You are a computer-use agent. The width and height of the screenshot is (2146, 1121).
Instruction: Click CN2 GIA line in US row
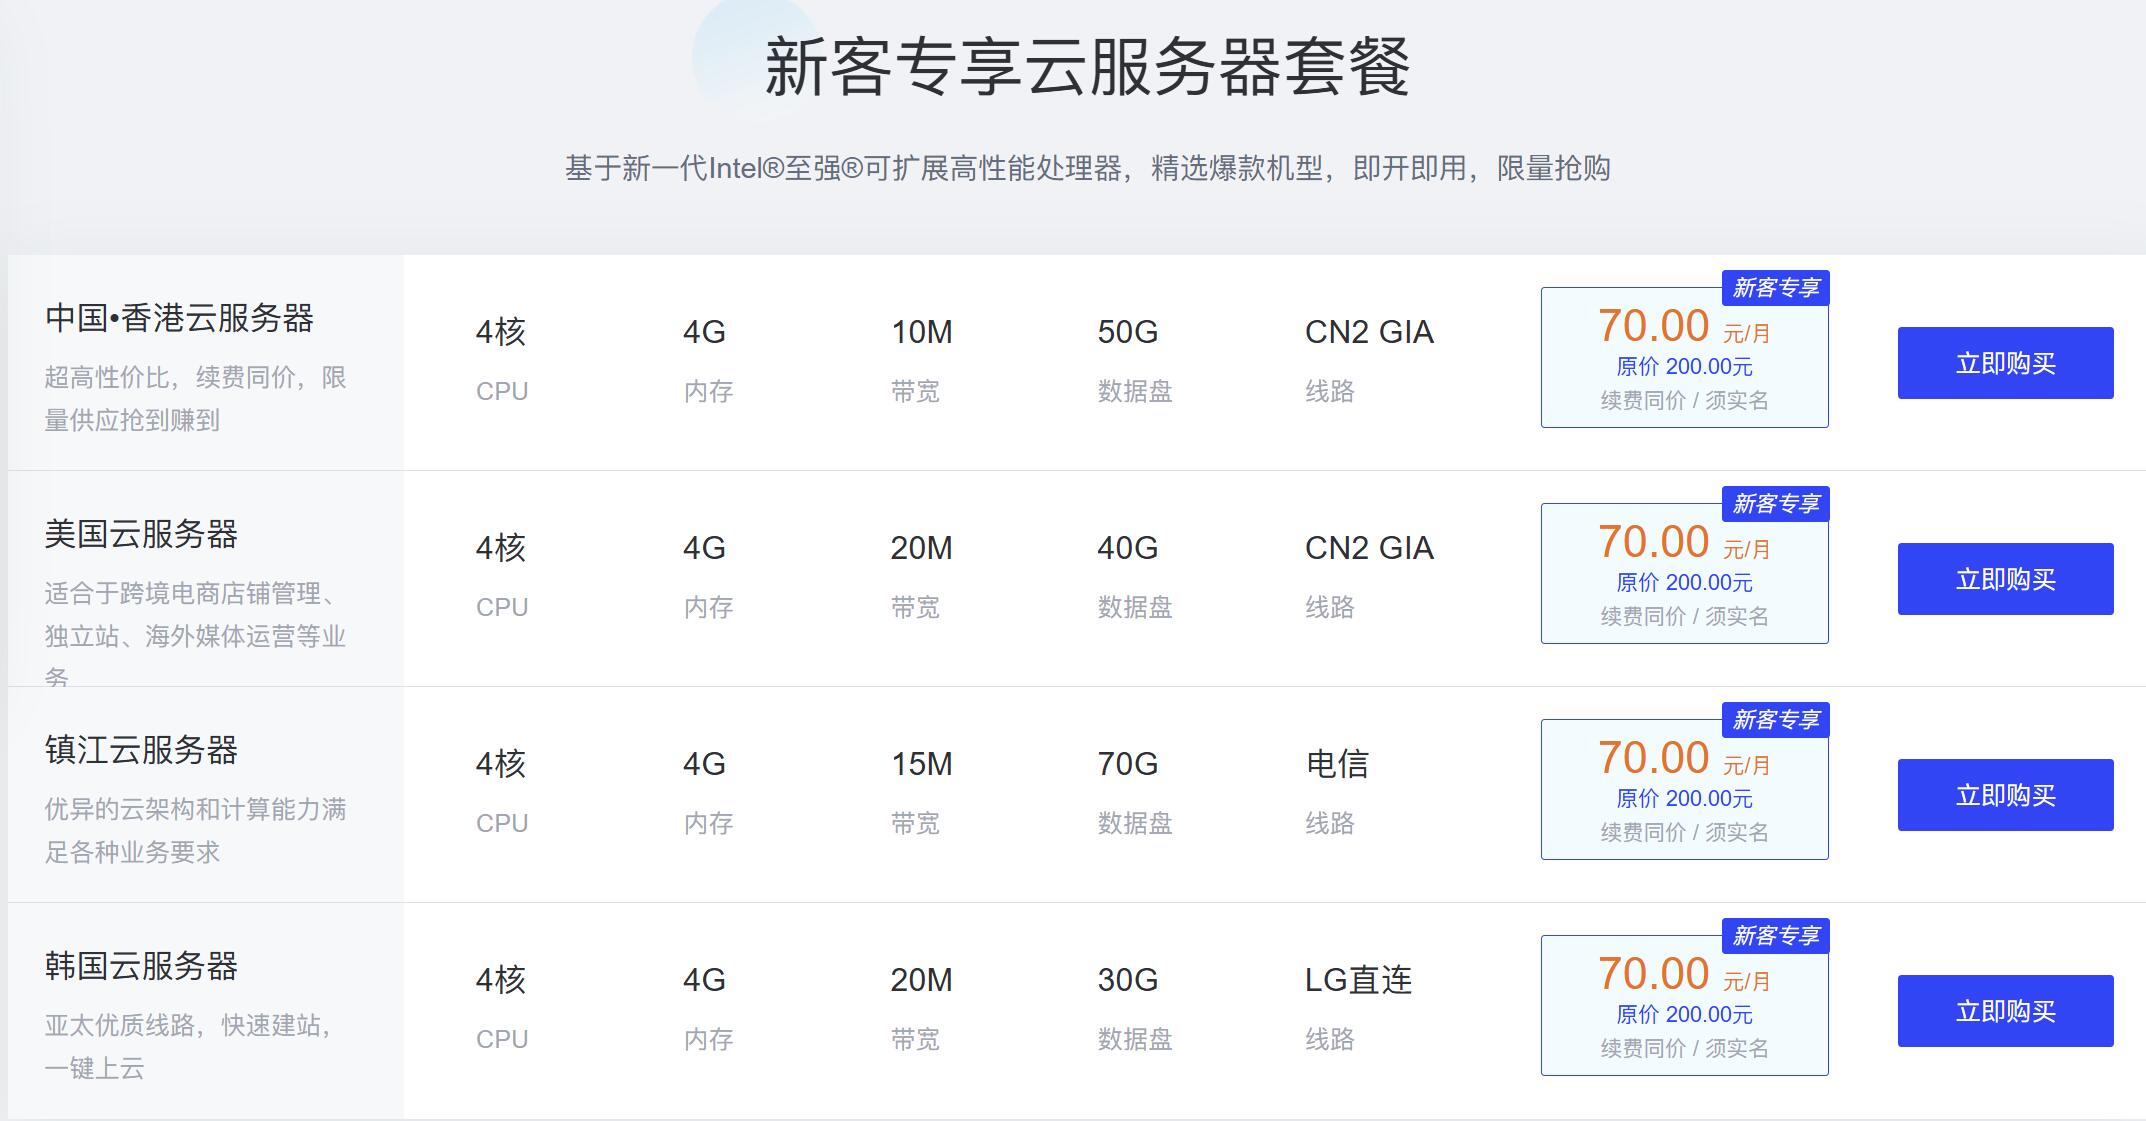(1369, 548)
